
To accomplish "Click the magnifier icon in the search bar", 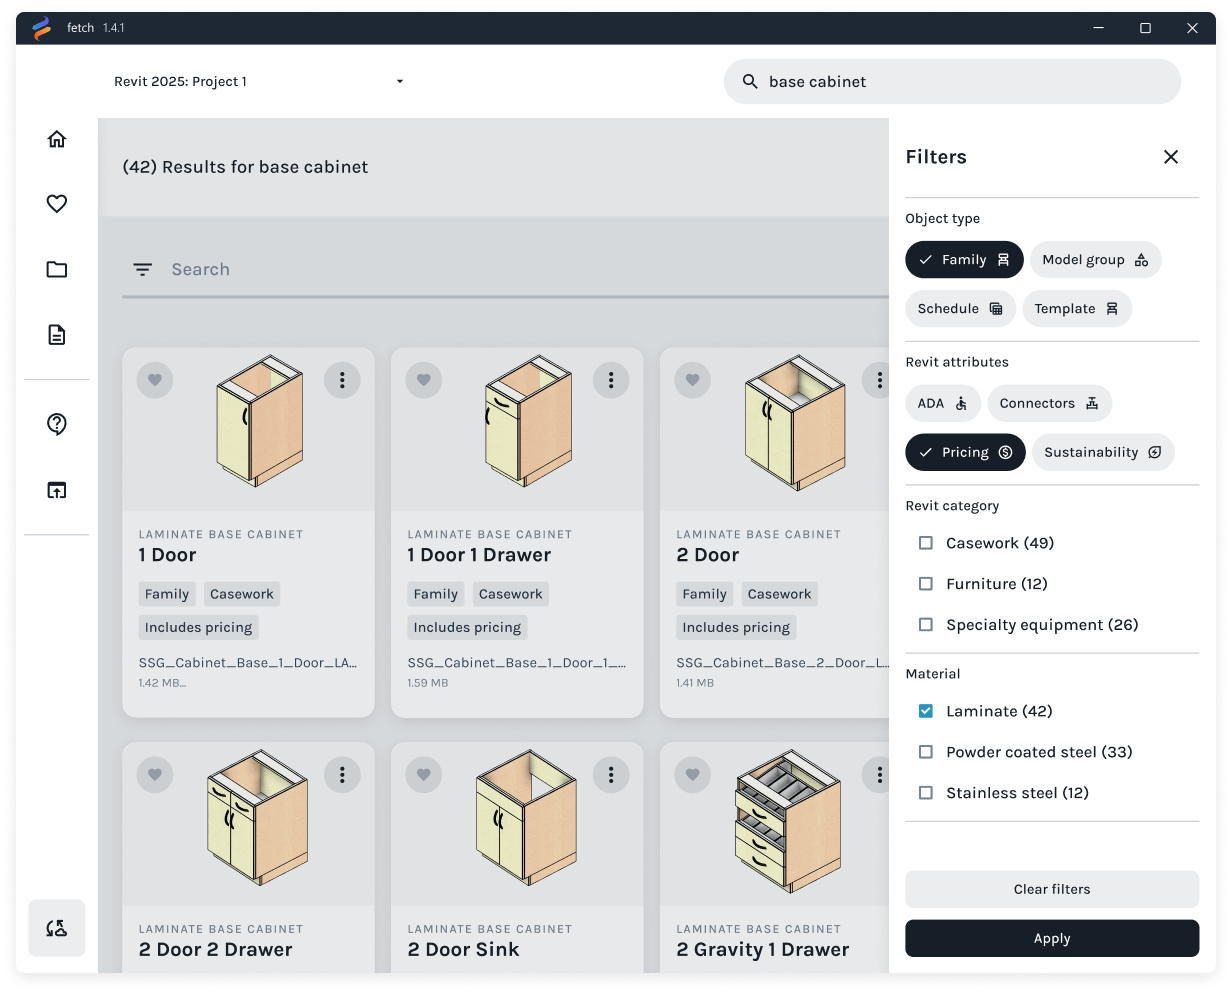I will [x=750, y=81].
